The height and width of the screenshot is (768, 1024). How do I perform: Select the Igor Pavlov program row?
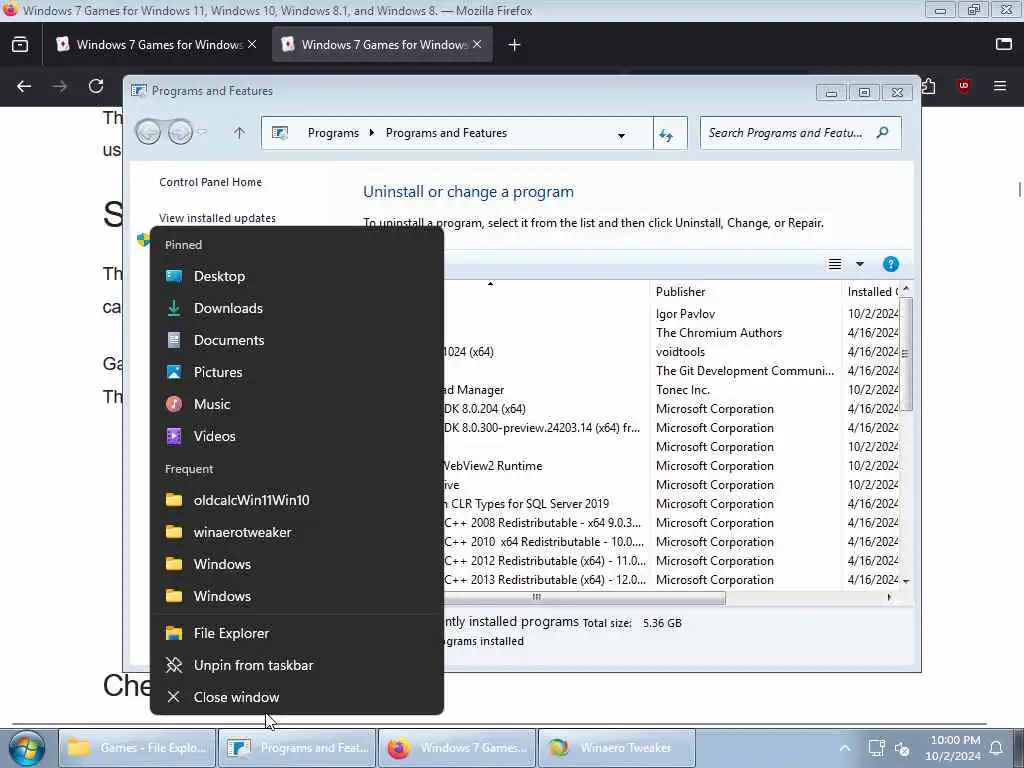click(x=671, y=314)
